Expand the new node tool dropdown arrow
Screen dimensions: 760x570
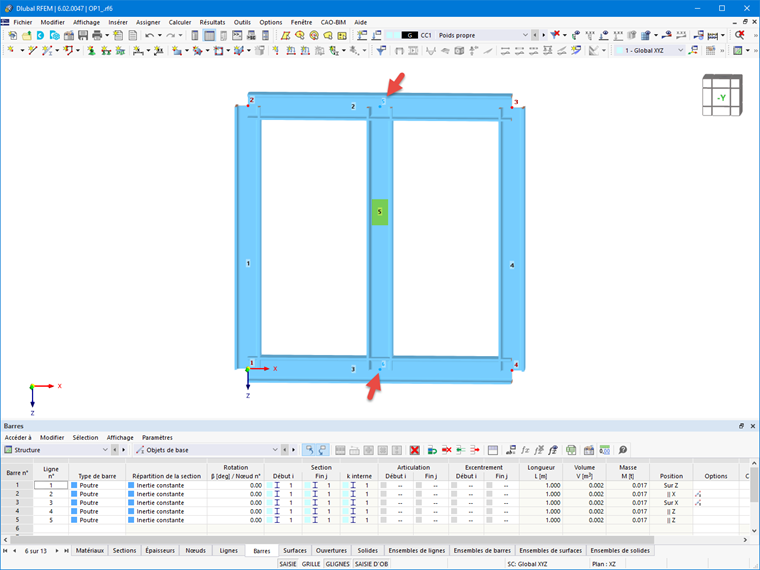coord(22,50)
